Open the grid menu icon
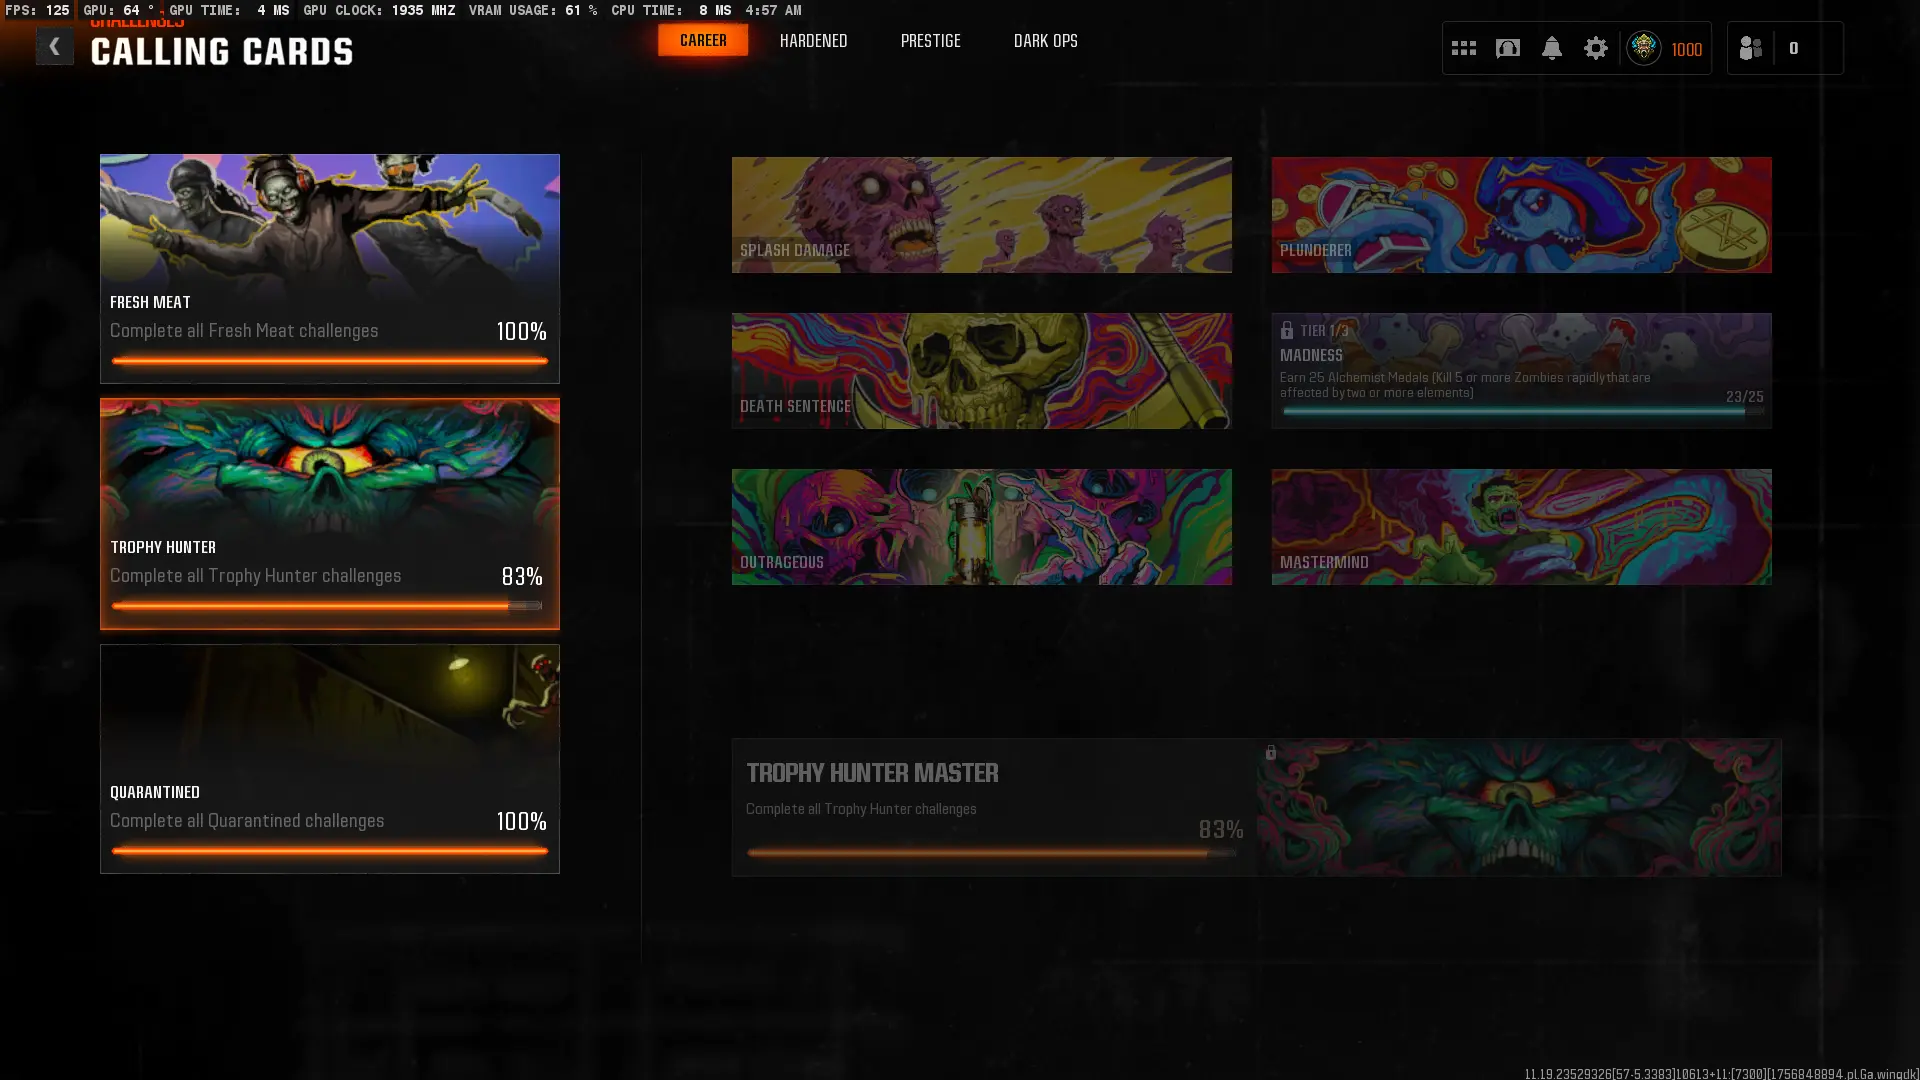 click(x=1464, y=48)
